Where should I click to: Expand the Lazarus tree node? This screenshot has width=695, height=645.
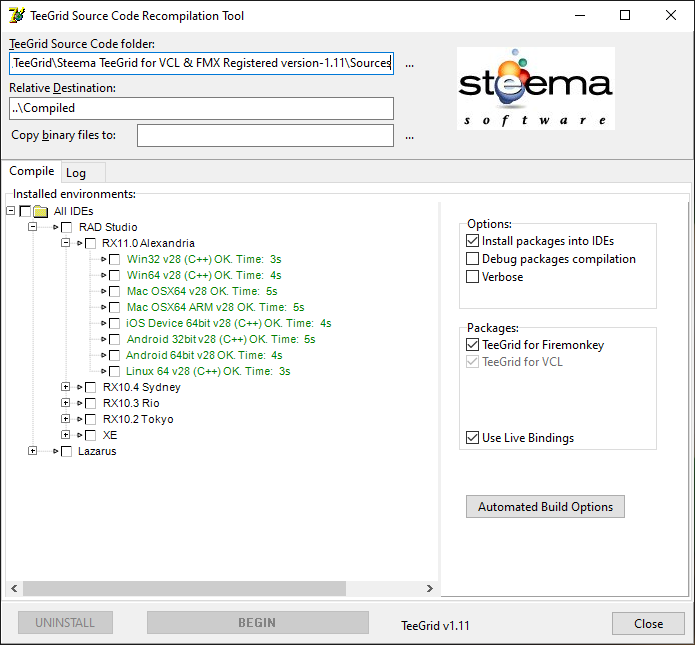point(32,450)
